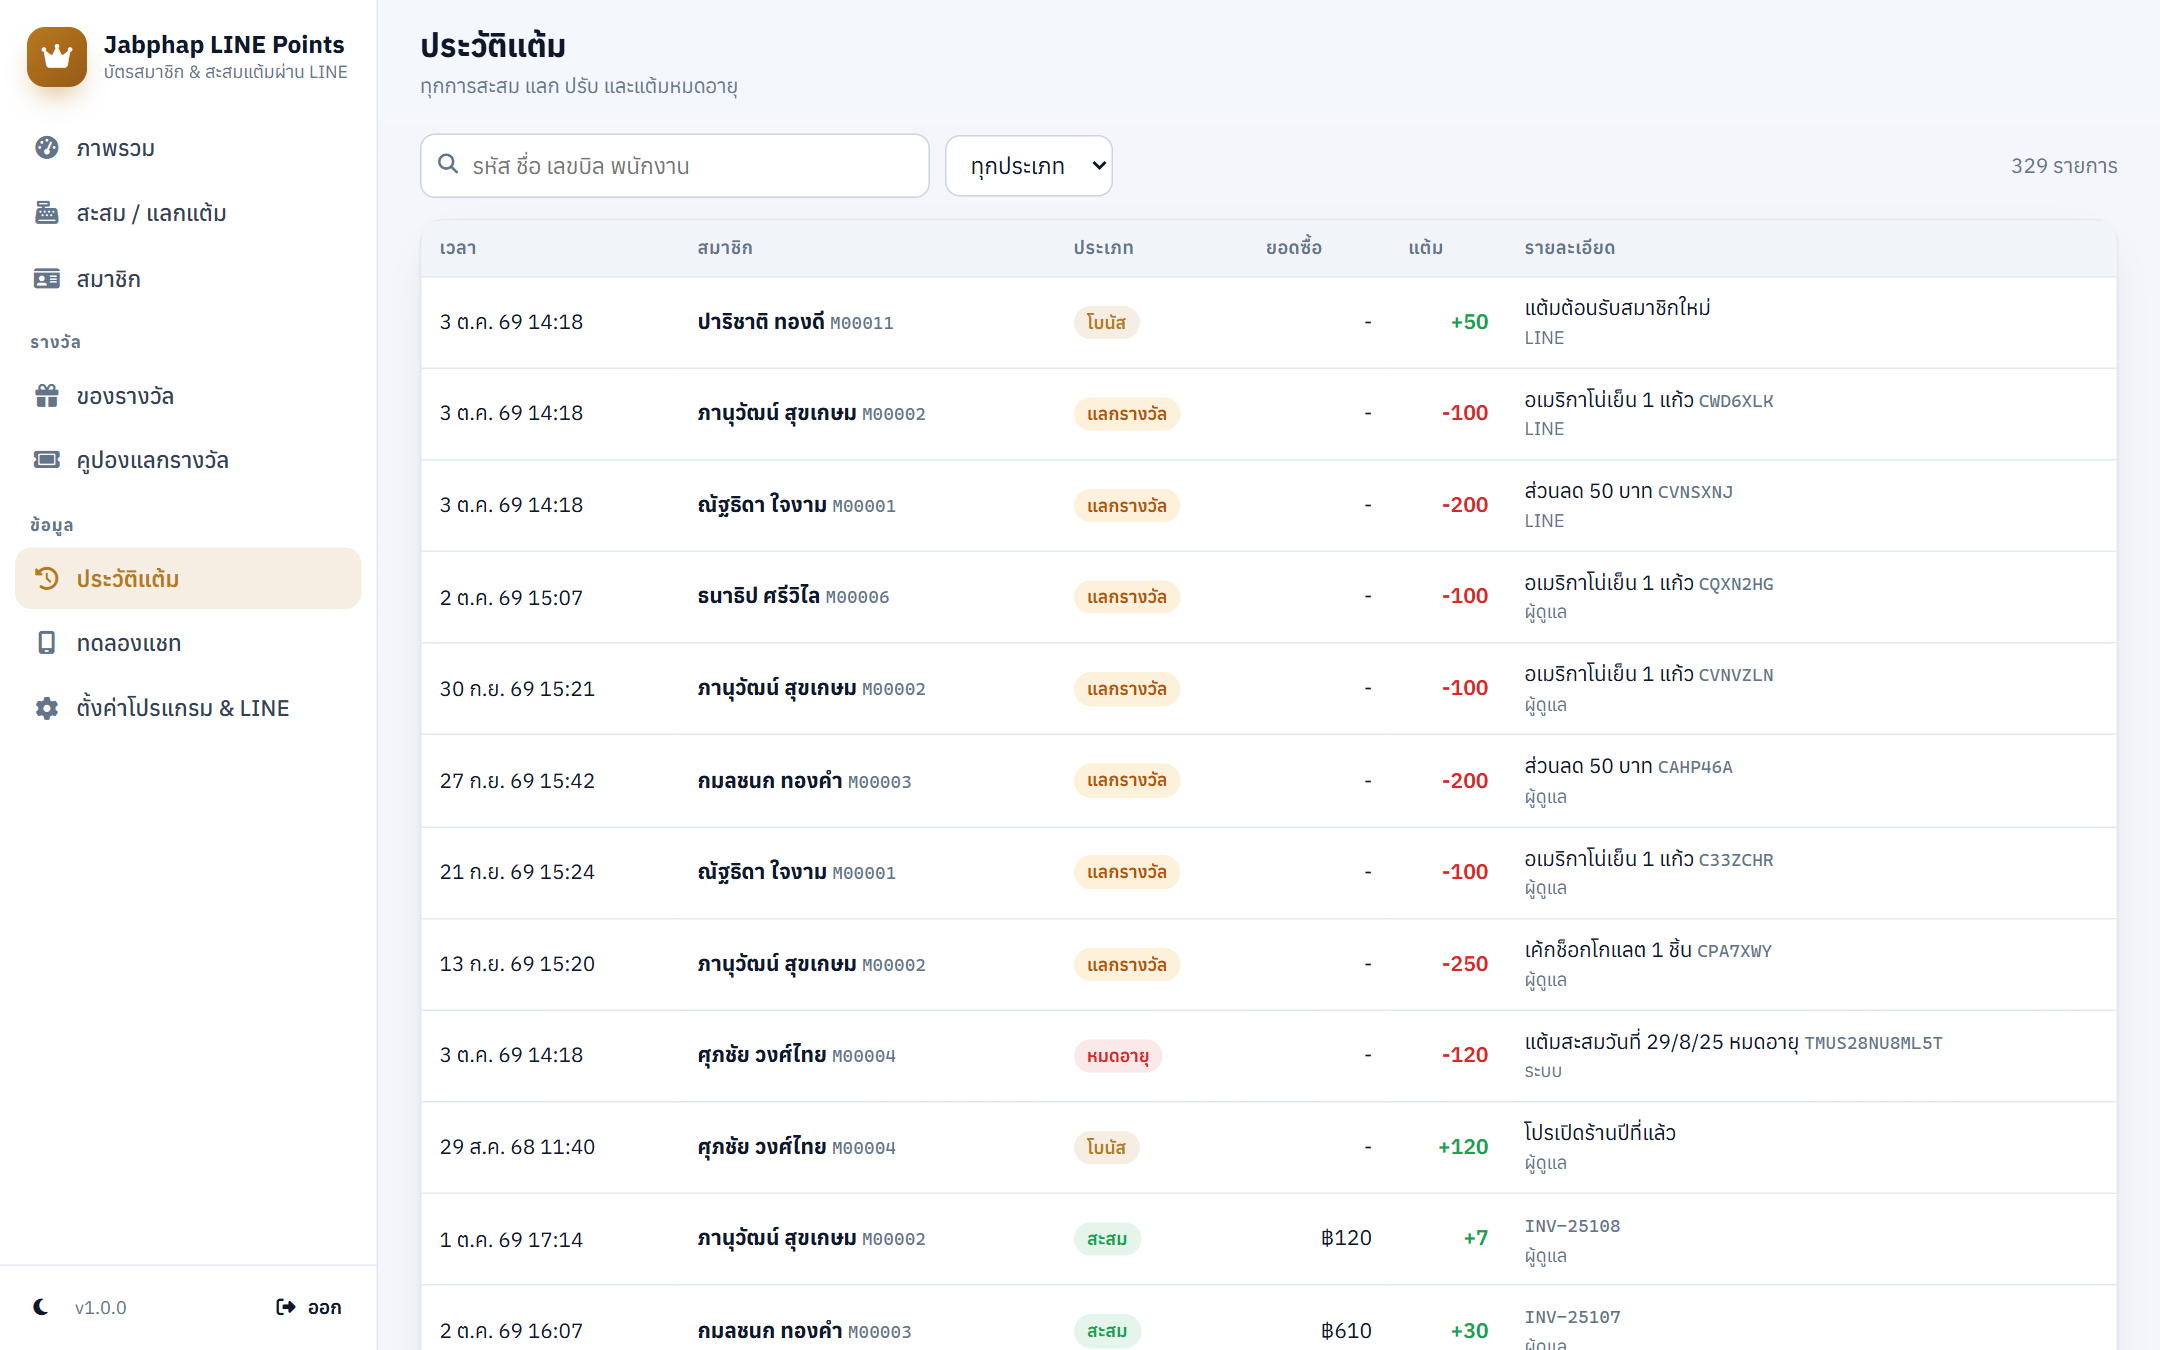Click the ของรางวัล gift icon
Screen dimensions: 2160x1350
click(47, 396)
